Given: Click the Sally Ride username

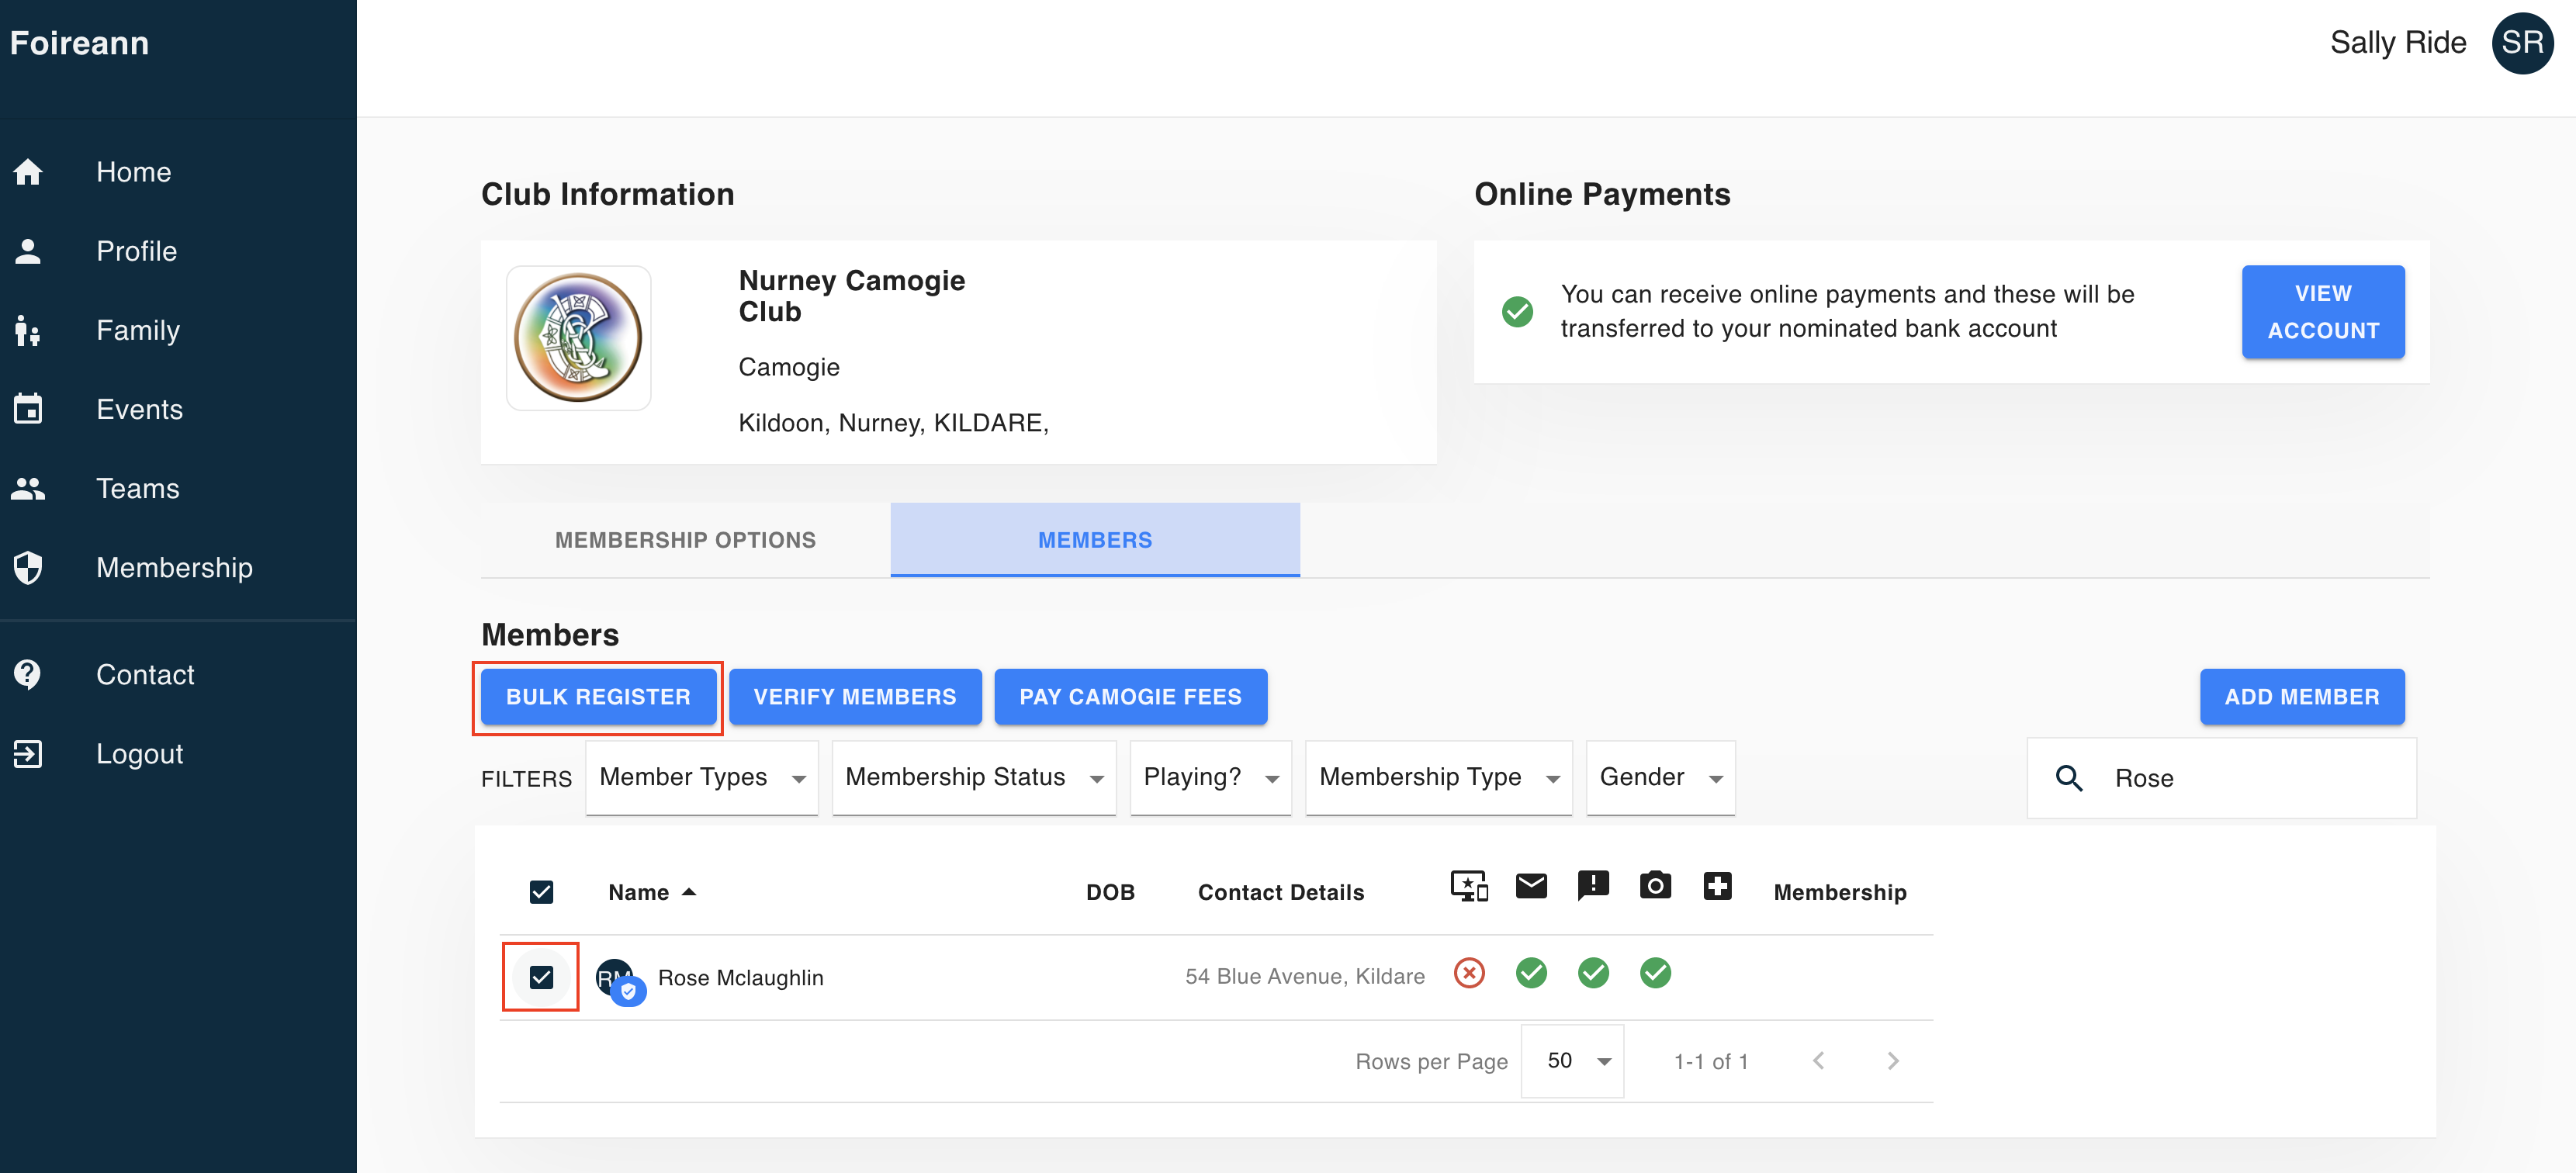Looking at the screenshot, I should pyautogui.click(x=2398, y=43).
